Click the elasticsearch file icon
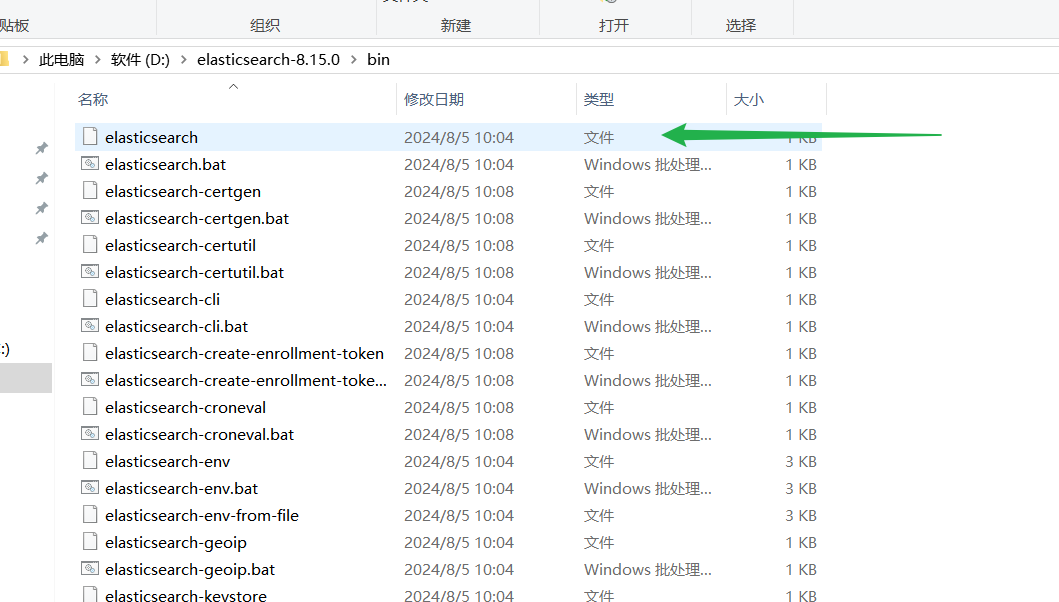This screenshot has height=602, width=1059. pyautogui.click(x=90, y=136)
